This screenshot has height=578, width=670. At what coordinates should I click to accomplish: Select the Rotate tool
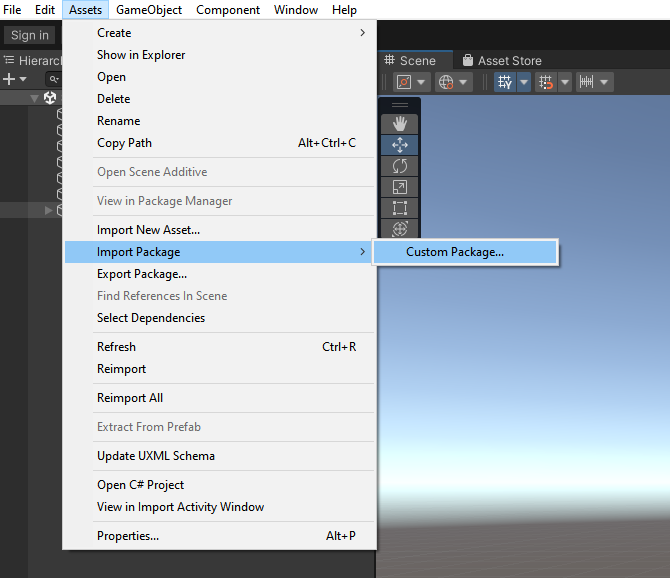click(400, 166)
